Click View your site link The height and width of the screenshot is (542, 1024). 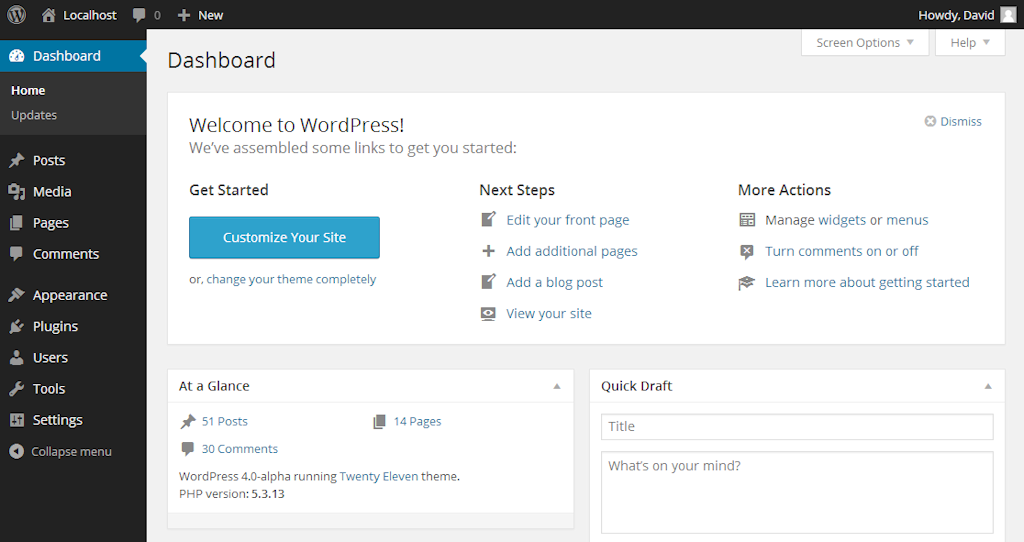click(x=549, y=314)
